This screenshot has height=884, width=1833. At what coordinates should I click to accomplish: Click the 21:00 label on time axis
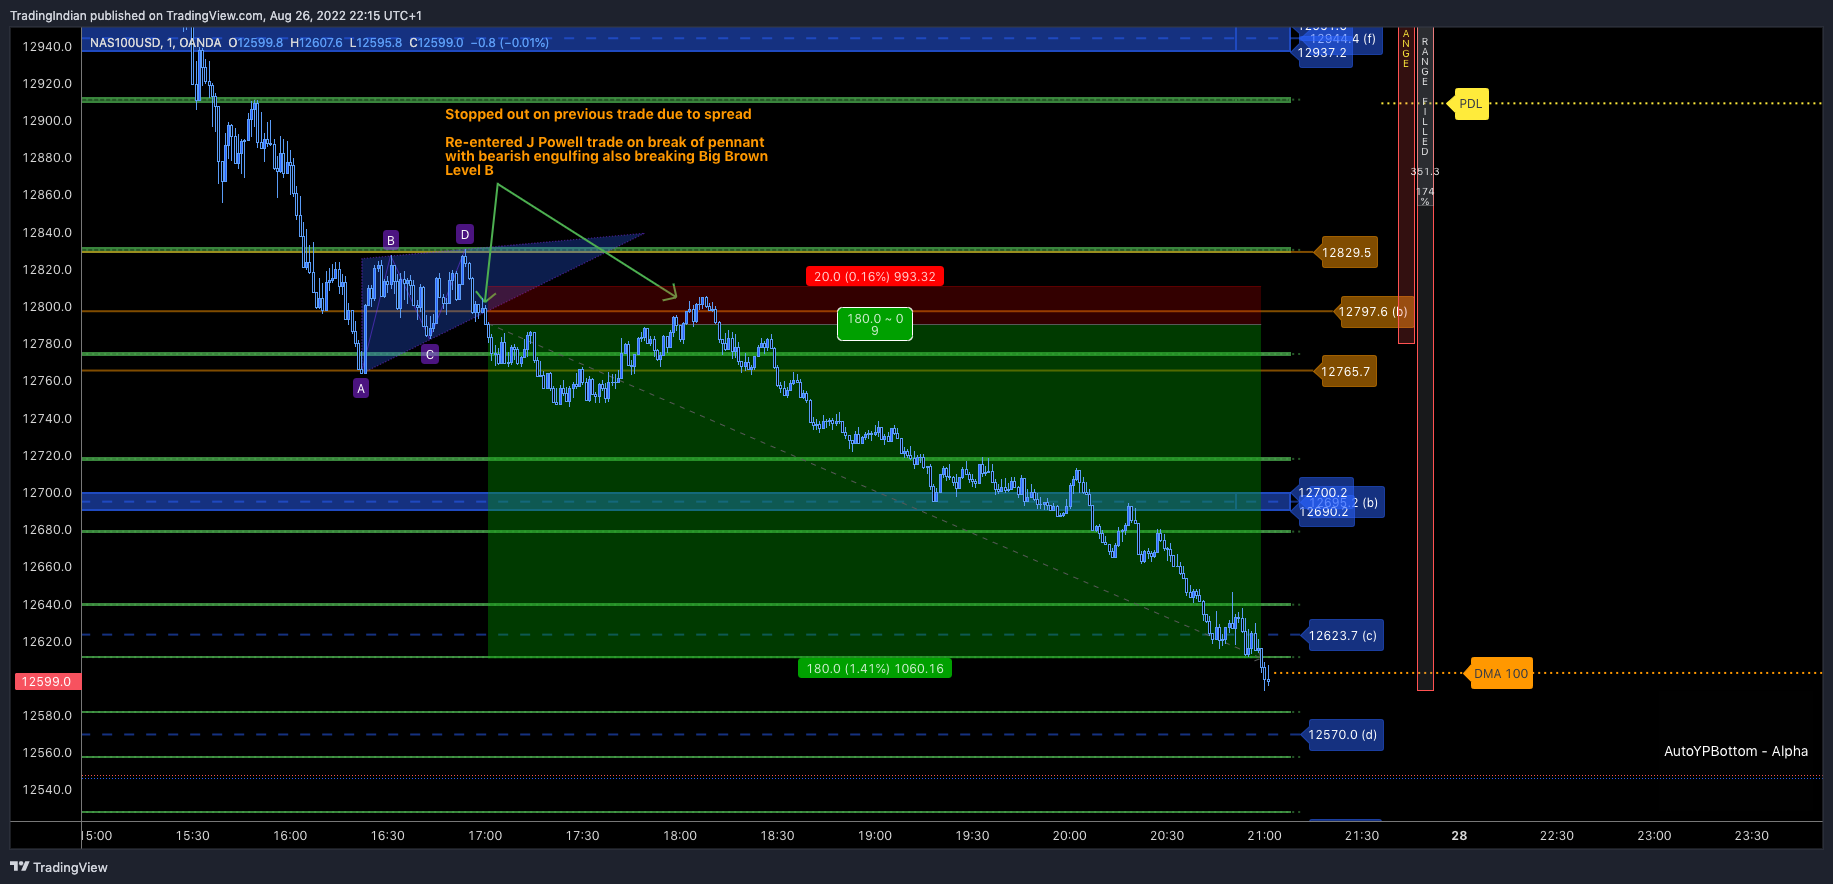[x=1264, y=835]
